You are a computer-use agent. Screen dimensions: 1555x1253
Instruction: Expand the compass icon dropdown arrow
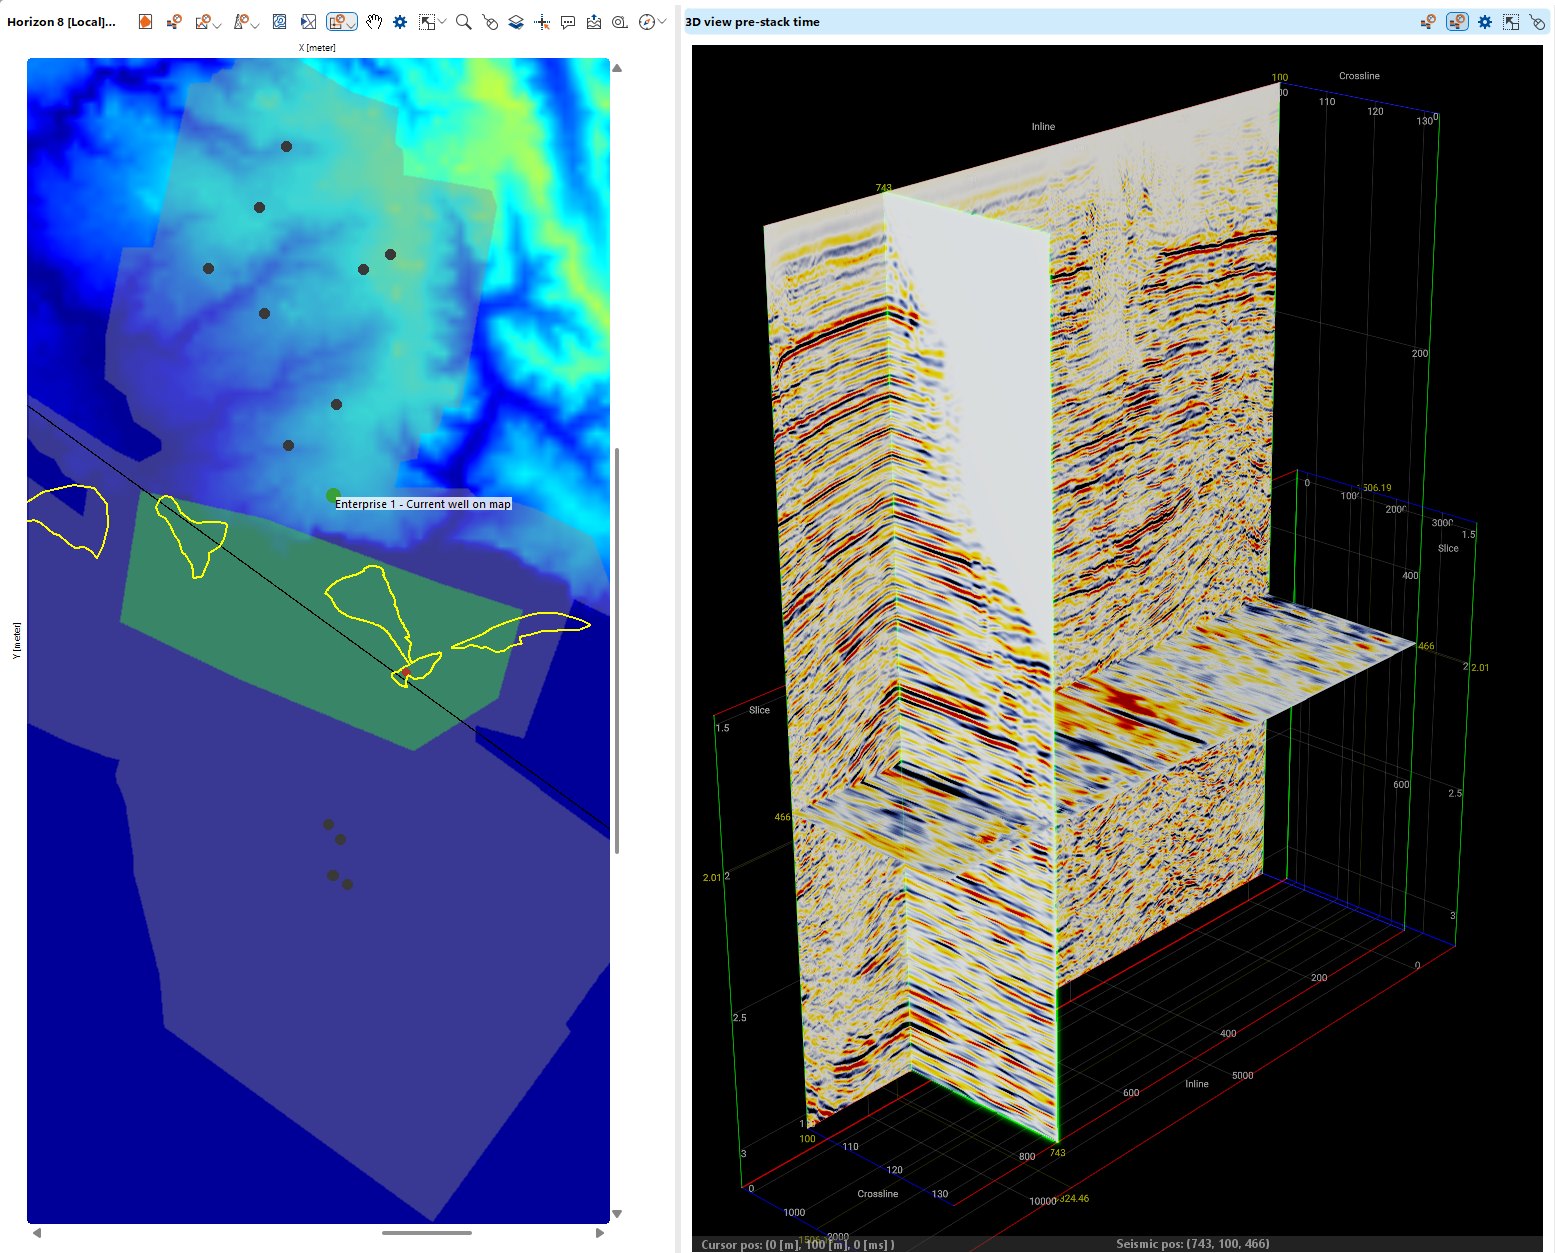[662, 21]
